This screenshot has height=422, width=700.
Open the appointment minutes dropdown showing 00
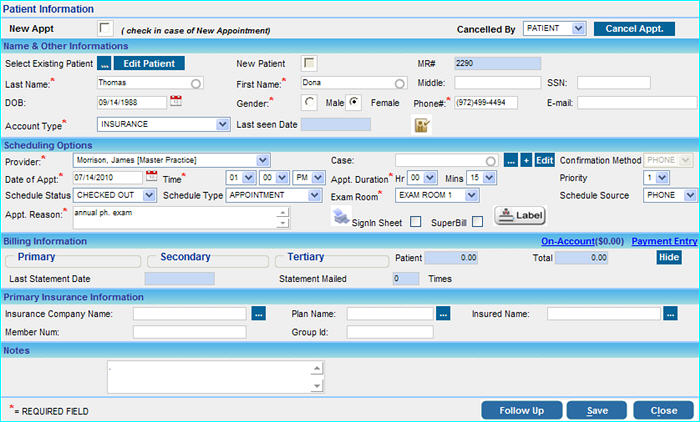(x=275, y=178)
